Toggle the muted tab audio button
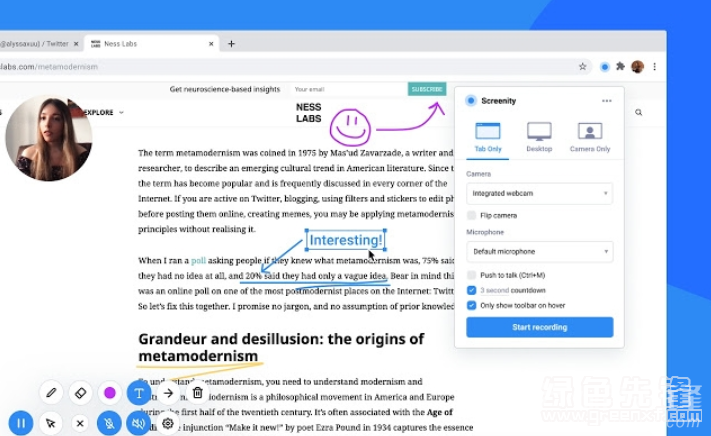 click(138, 423)
